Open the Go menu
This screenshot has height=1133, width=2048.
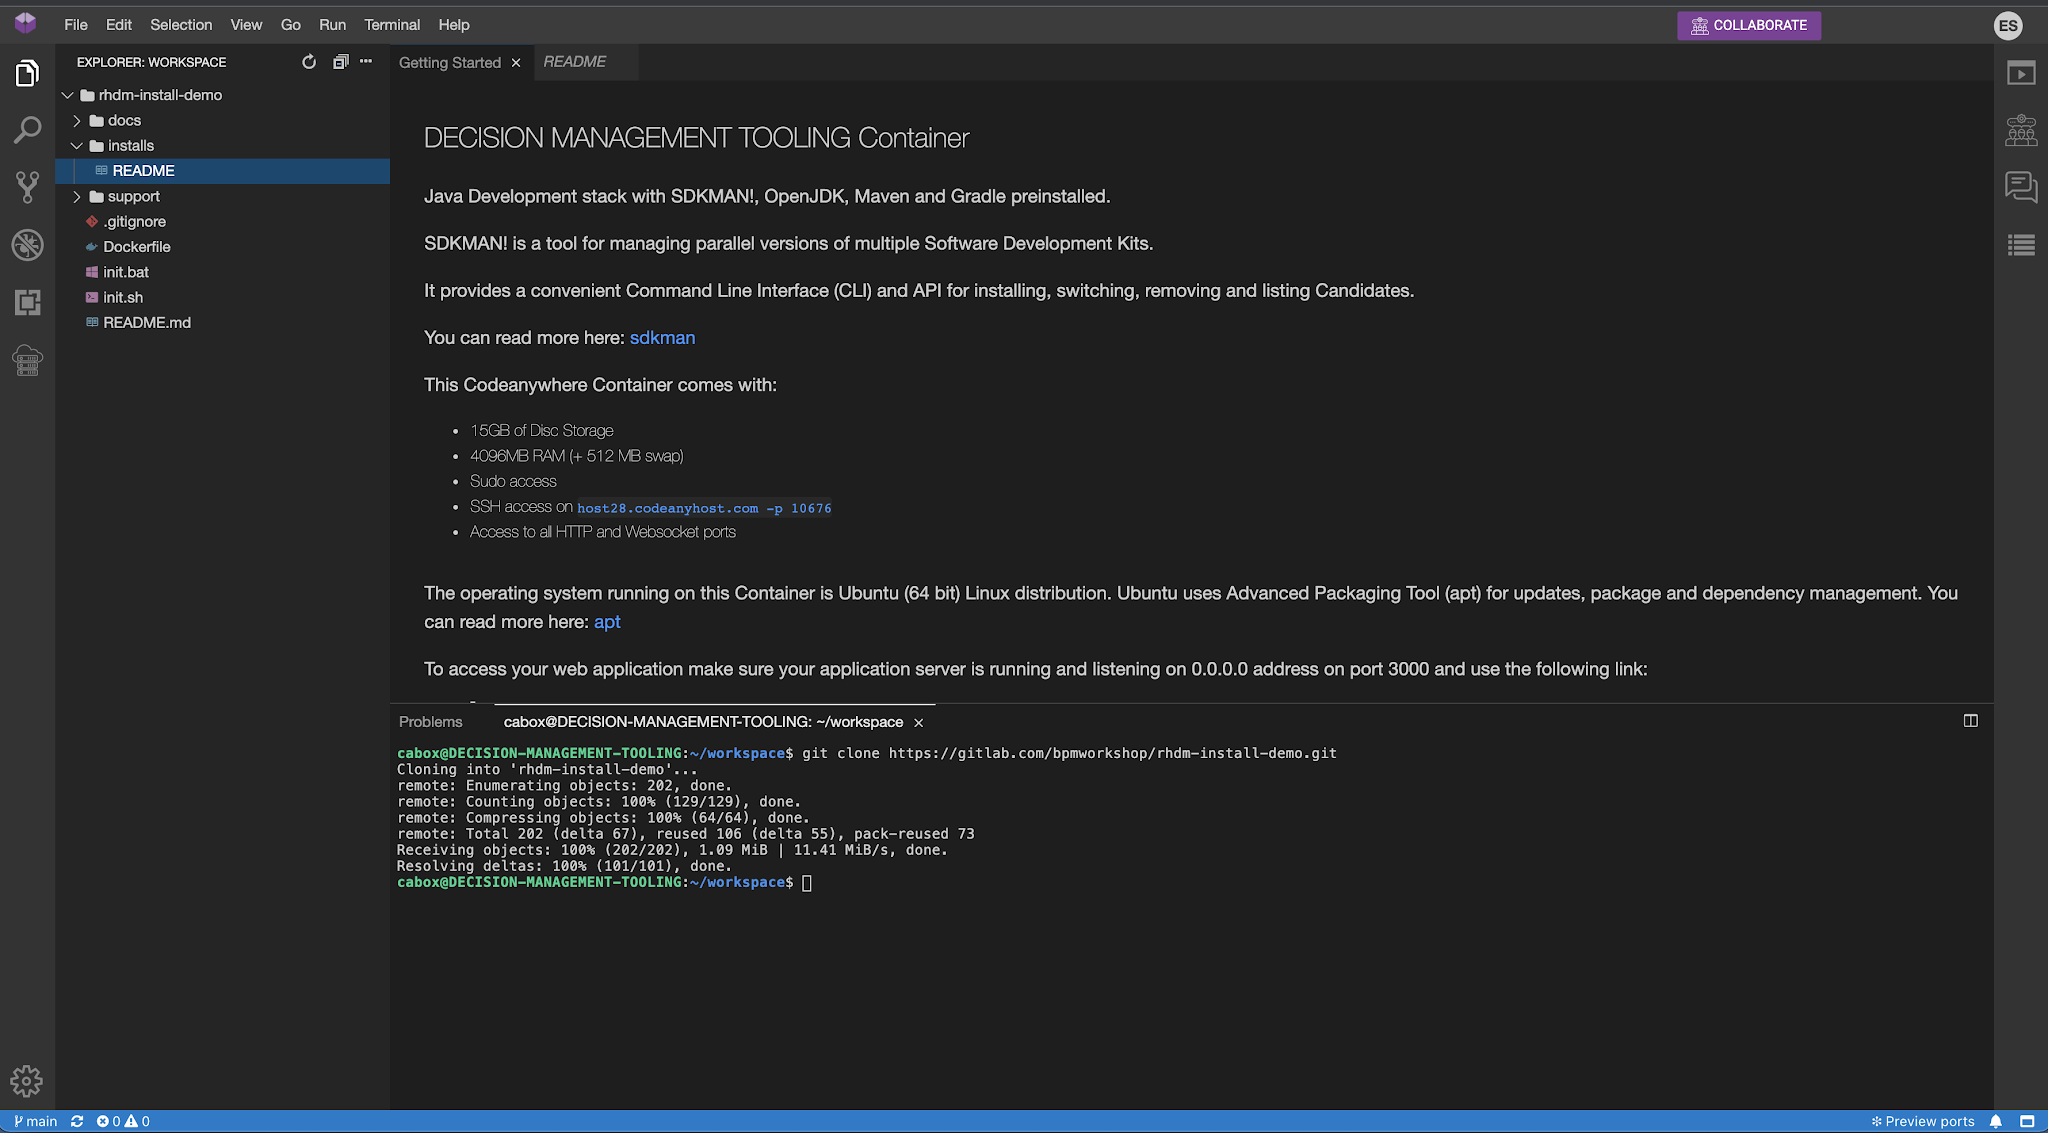click(x=291, y=25)
